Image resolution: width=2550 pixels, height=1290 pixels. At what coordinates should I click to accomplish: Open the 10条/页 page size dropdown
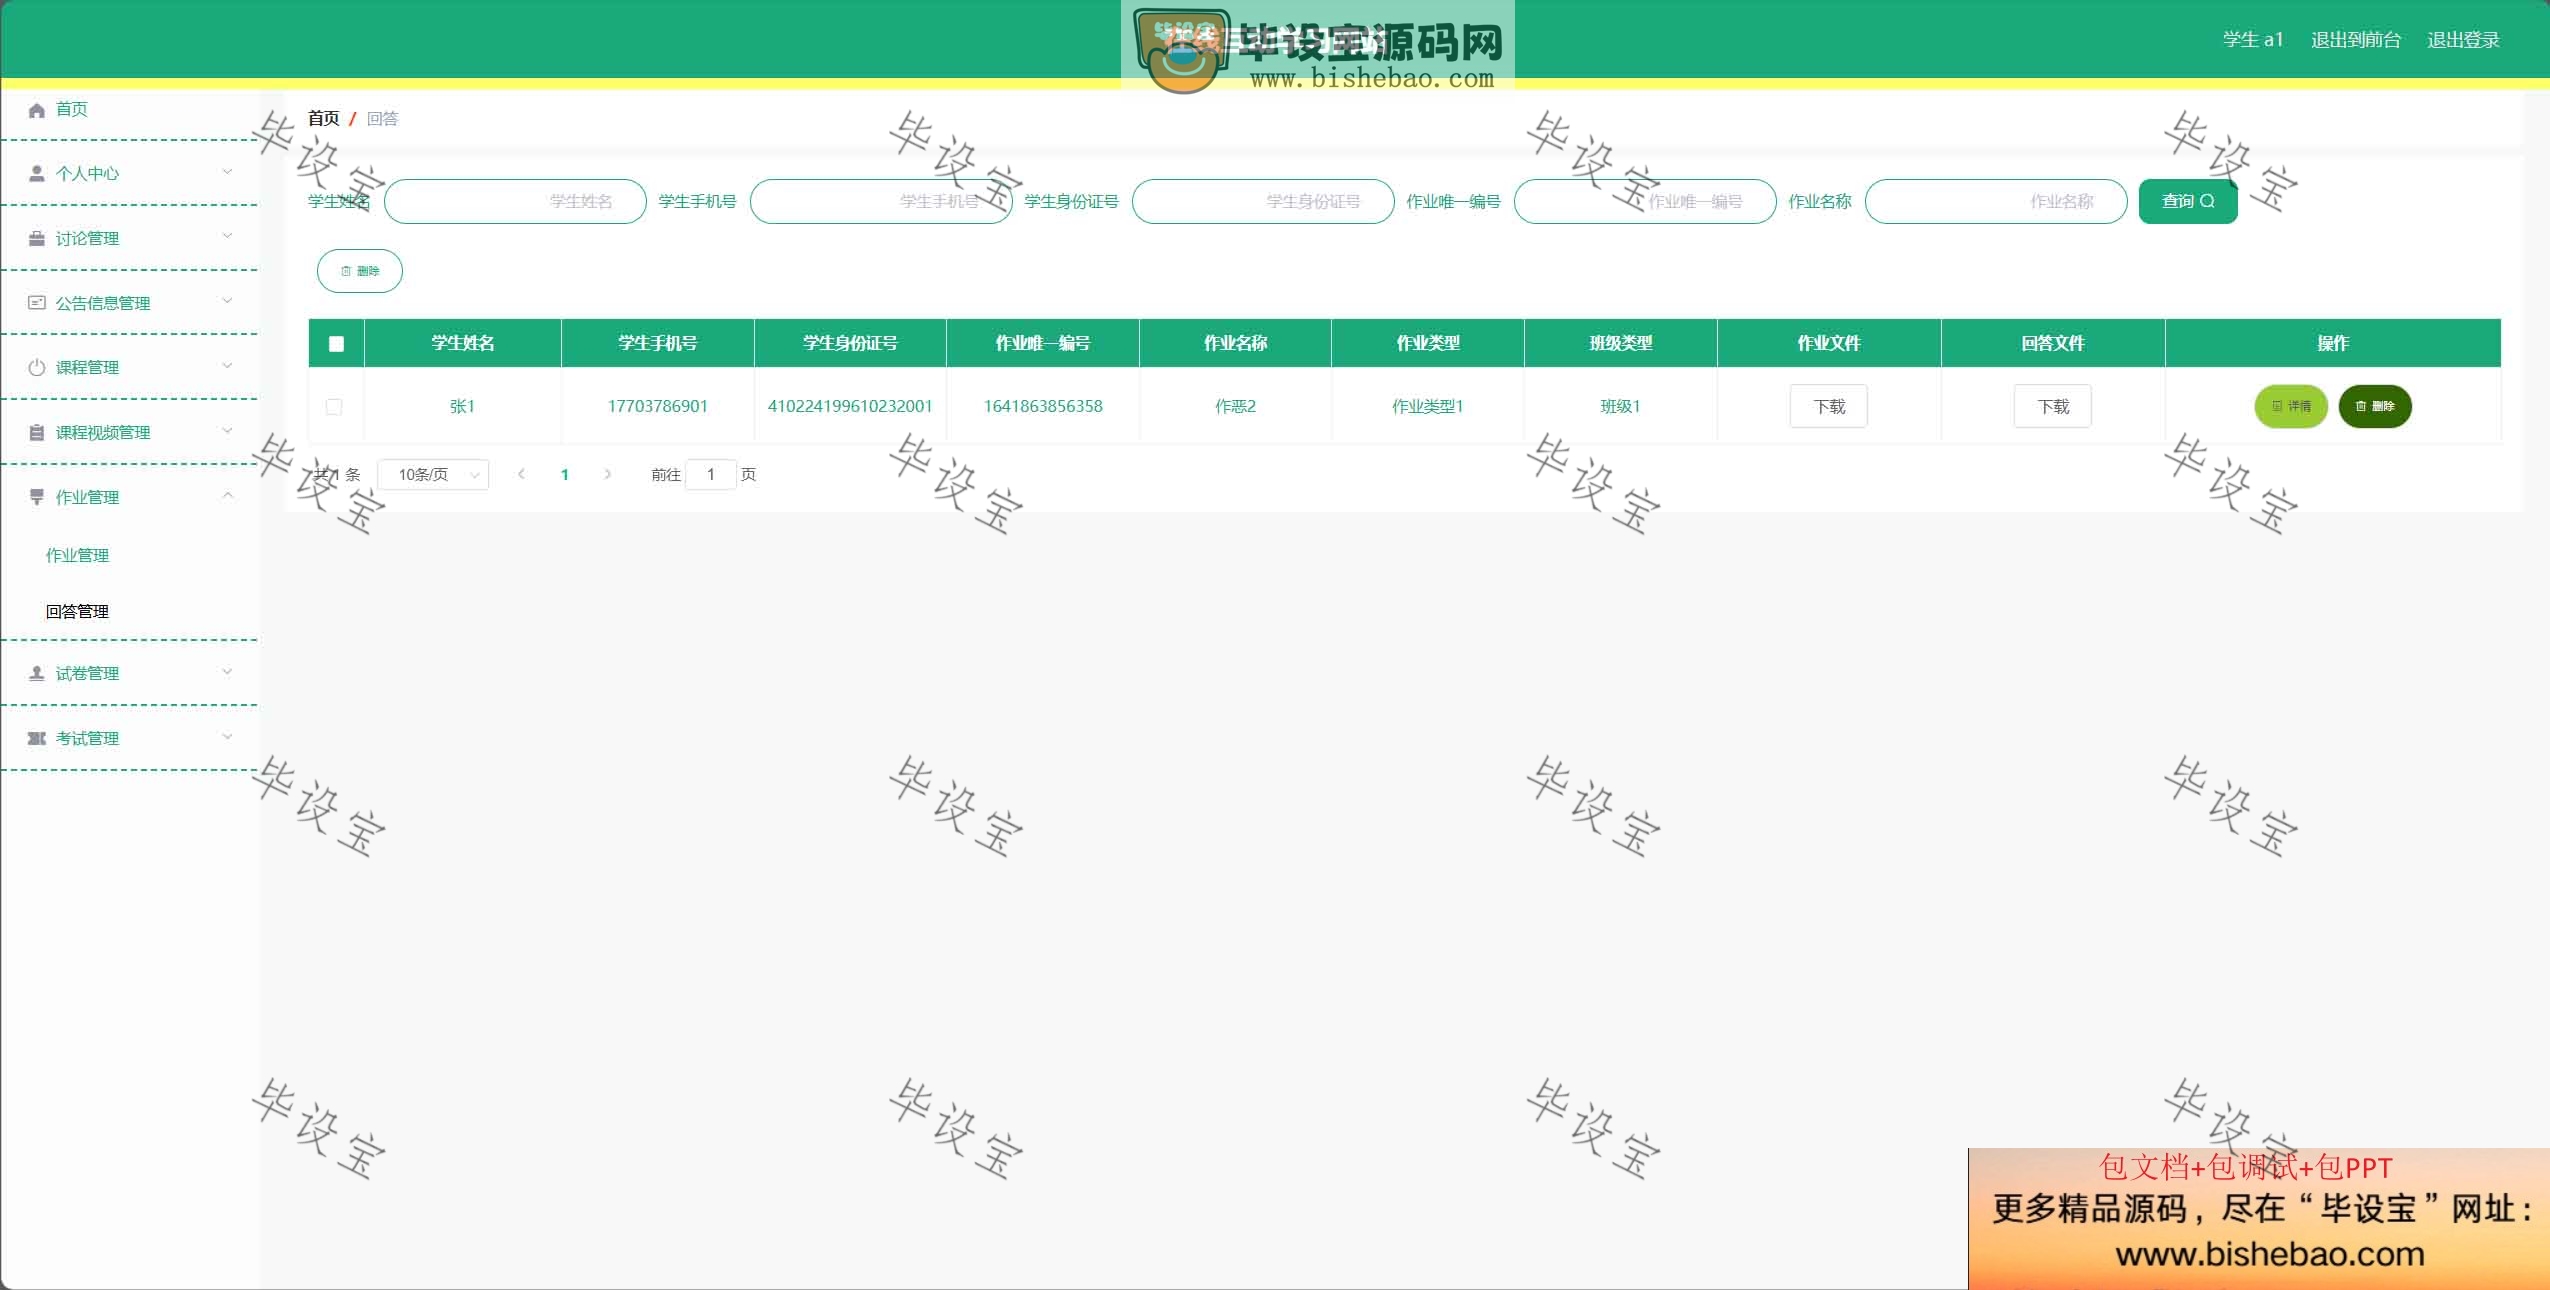(x=433, y=475)
